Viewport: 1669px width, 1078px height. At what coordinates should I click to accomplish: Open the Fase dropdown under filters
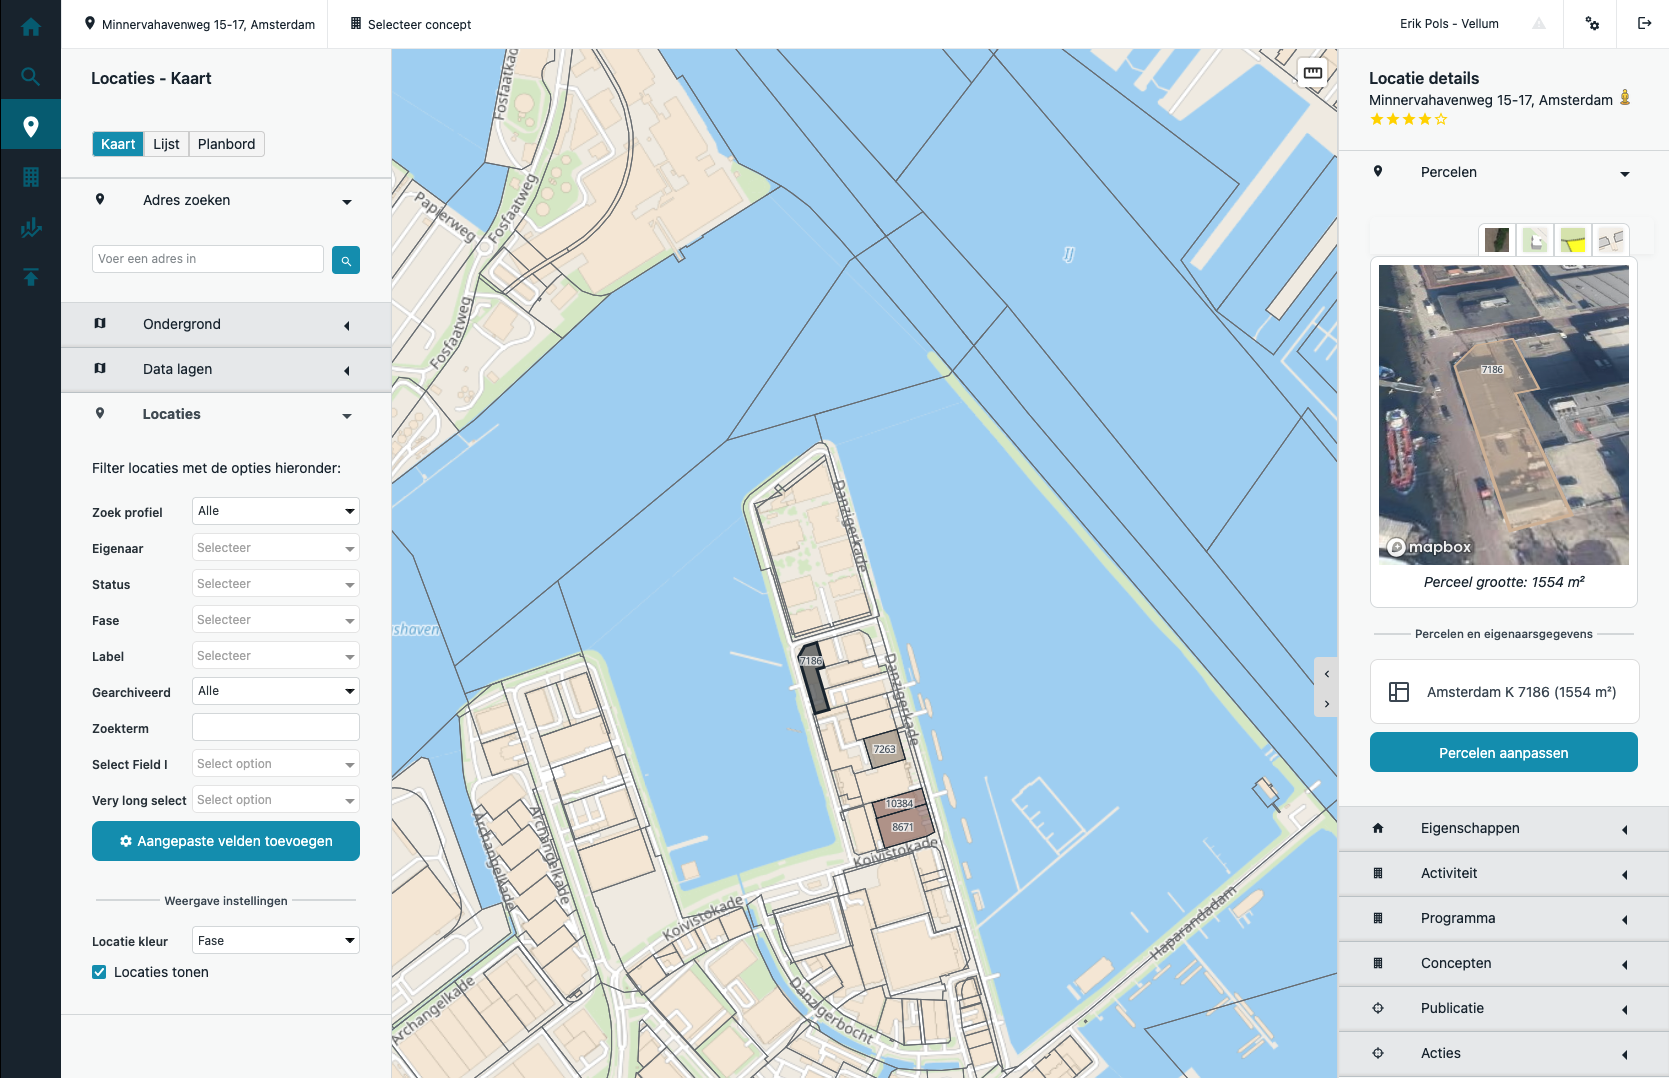pyautogui.click(x=275, y=619)
